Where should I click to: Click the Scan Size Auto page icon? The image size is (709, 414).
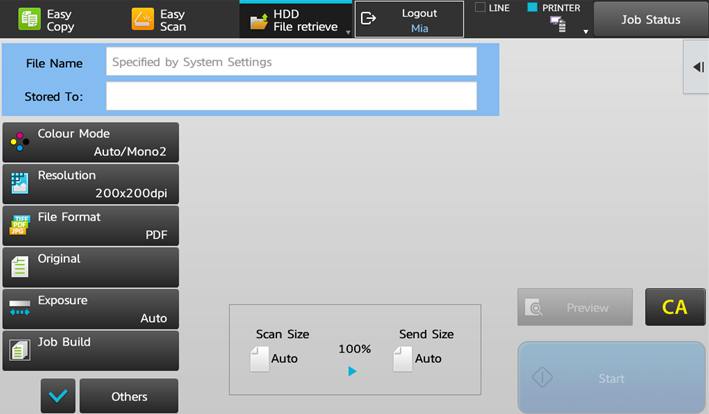click(x=260, y=359)
